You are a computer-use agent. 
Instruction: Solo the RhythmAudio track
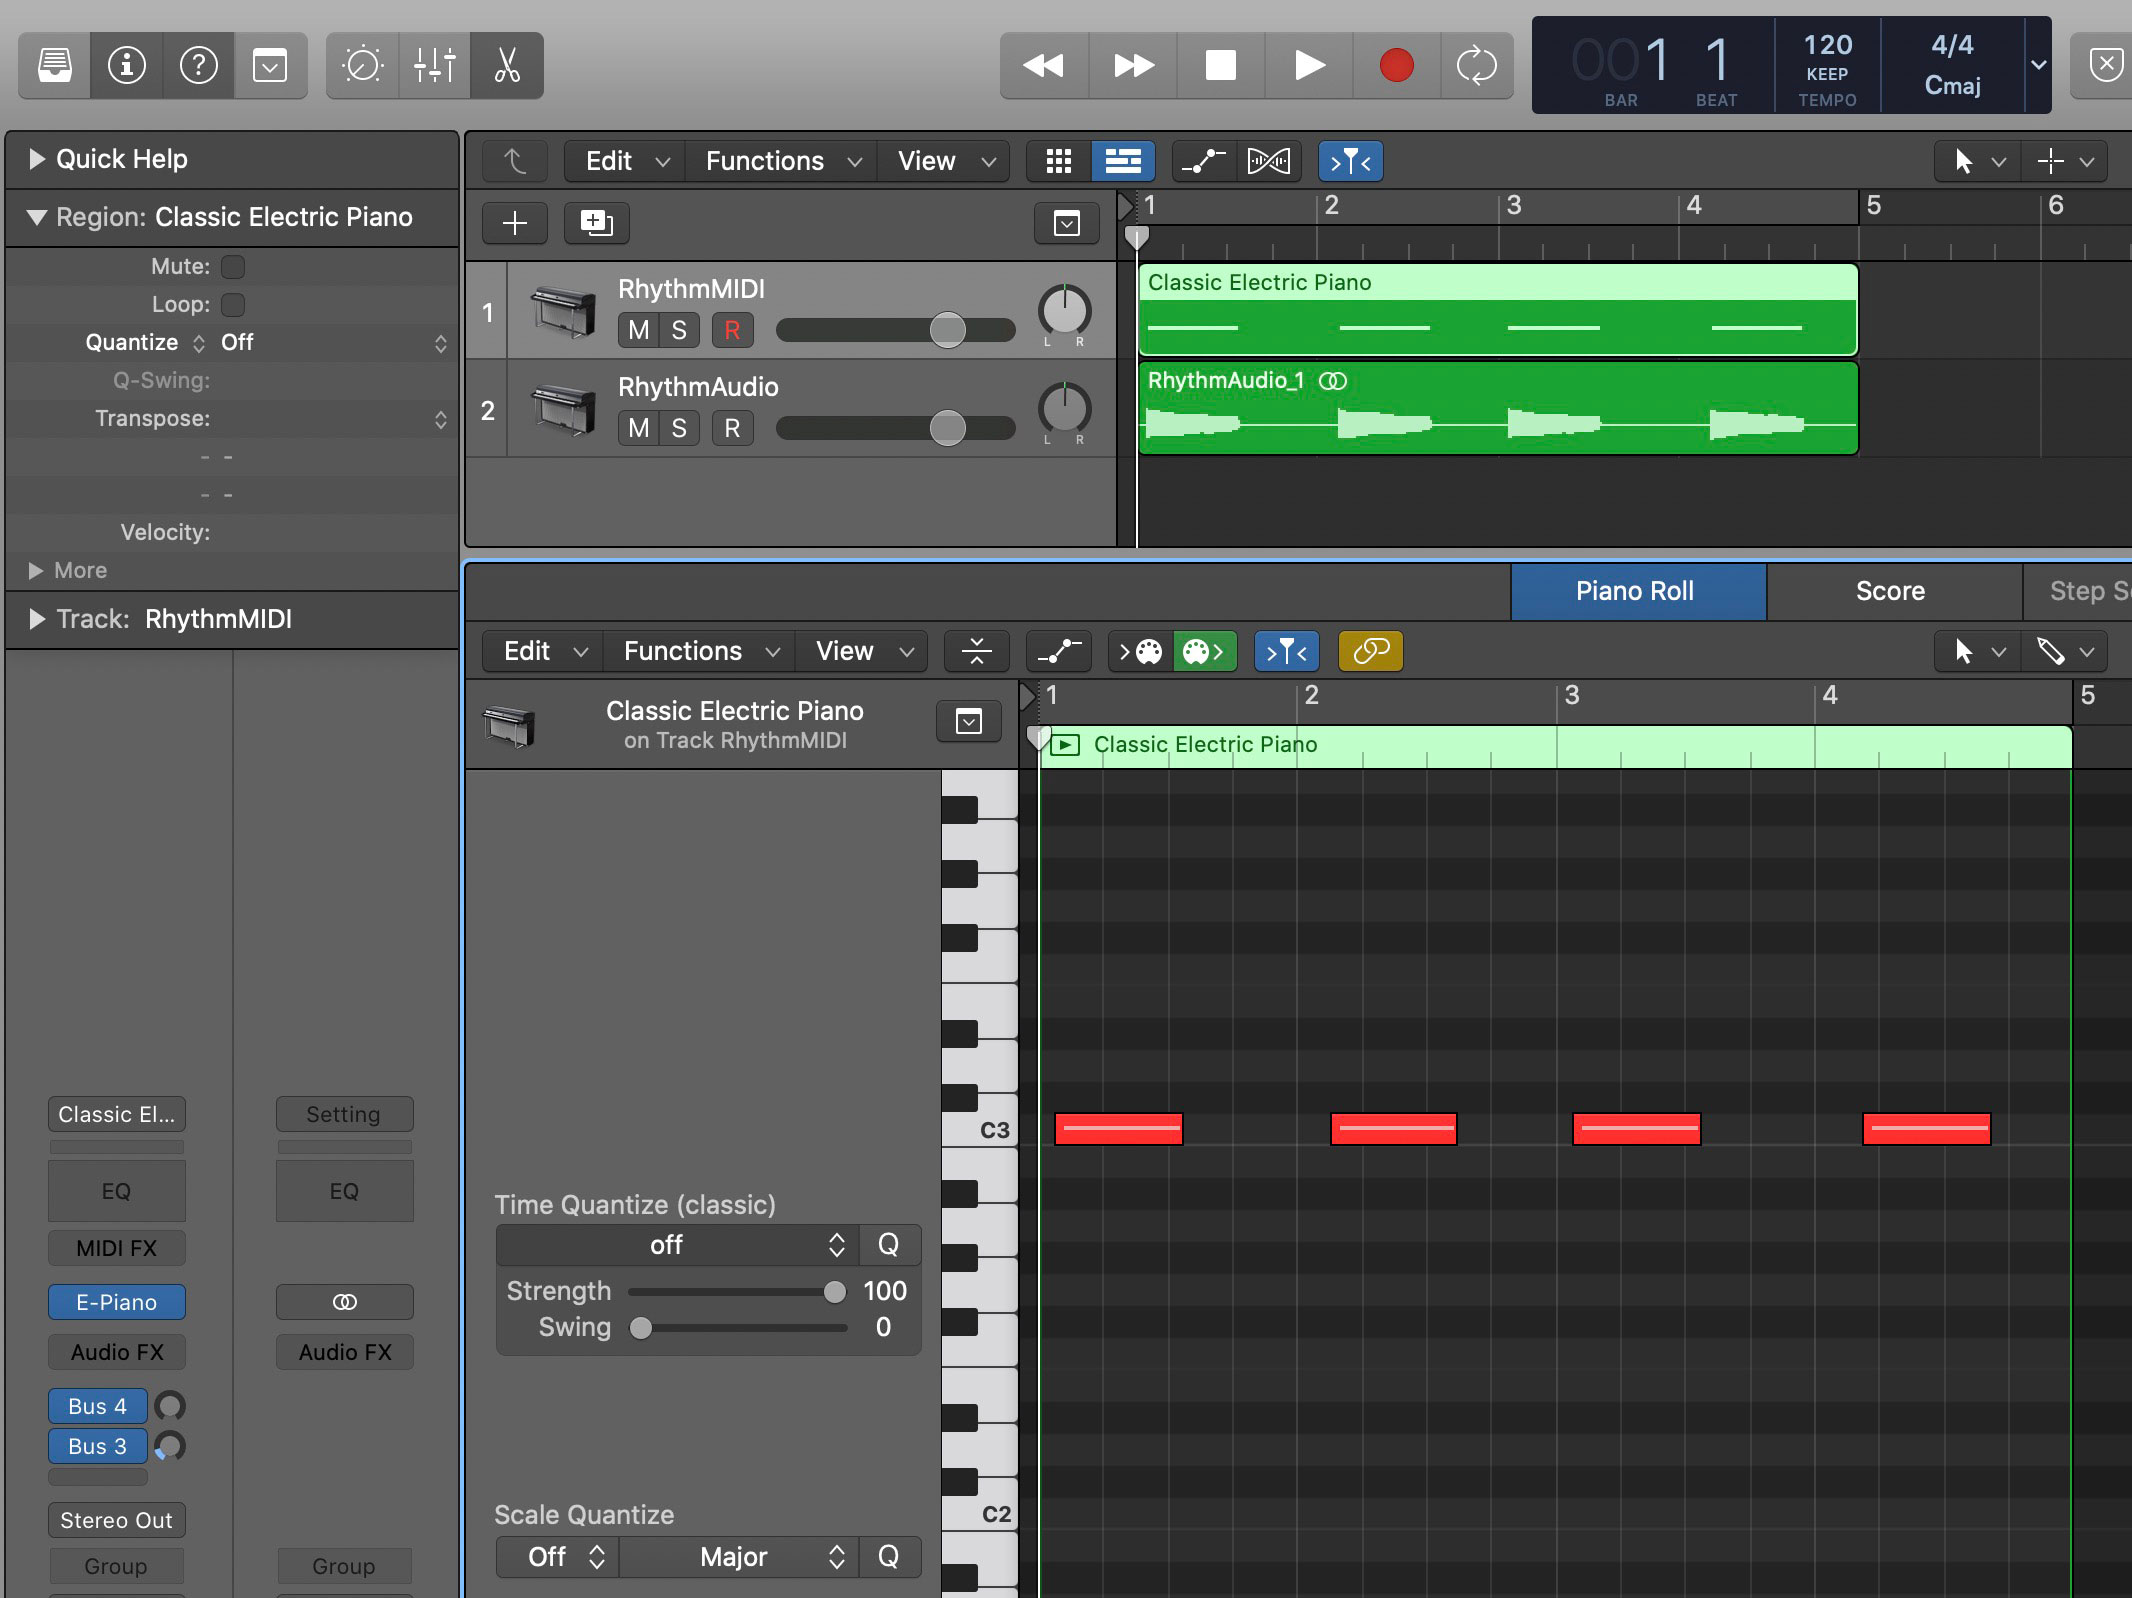coord(677,426)
